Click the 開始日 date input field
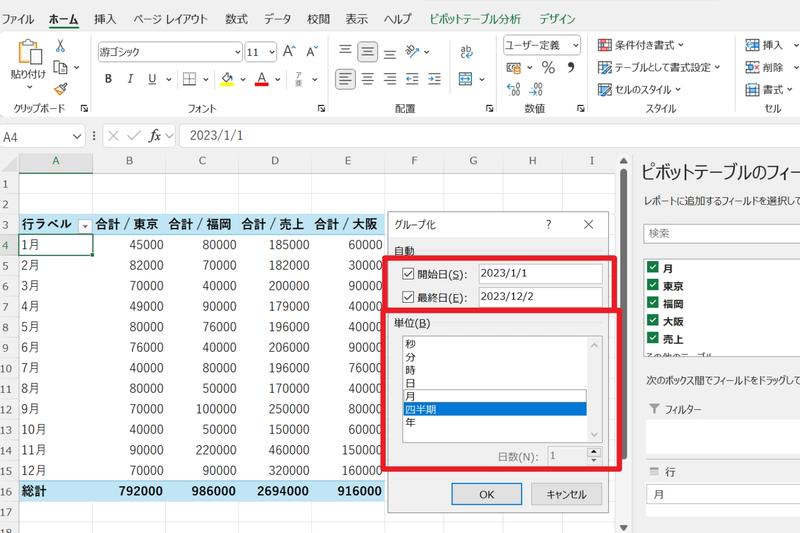This screenshot has height=533, width=800. tap(540, 273)
